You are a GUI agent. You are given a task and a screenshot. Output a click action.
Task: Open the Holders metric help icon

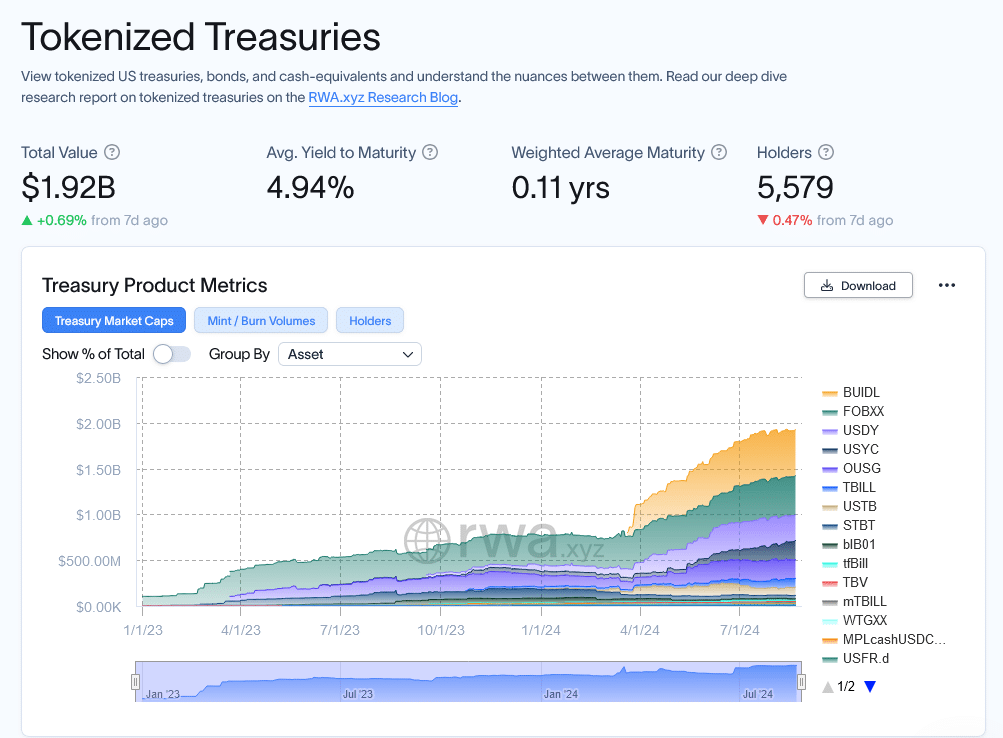point(826,152)
